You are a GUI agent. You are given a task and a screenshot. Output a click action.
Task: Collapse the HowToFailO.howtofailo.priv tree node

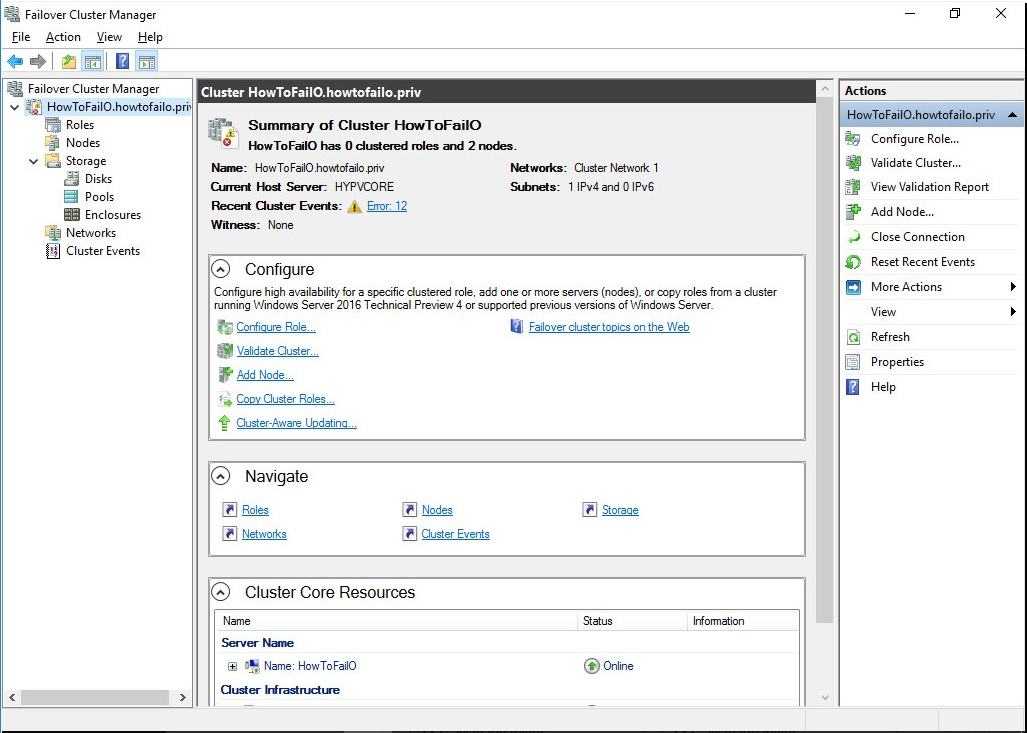(x=14, y=107)
